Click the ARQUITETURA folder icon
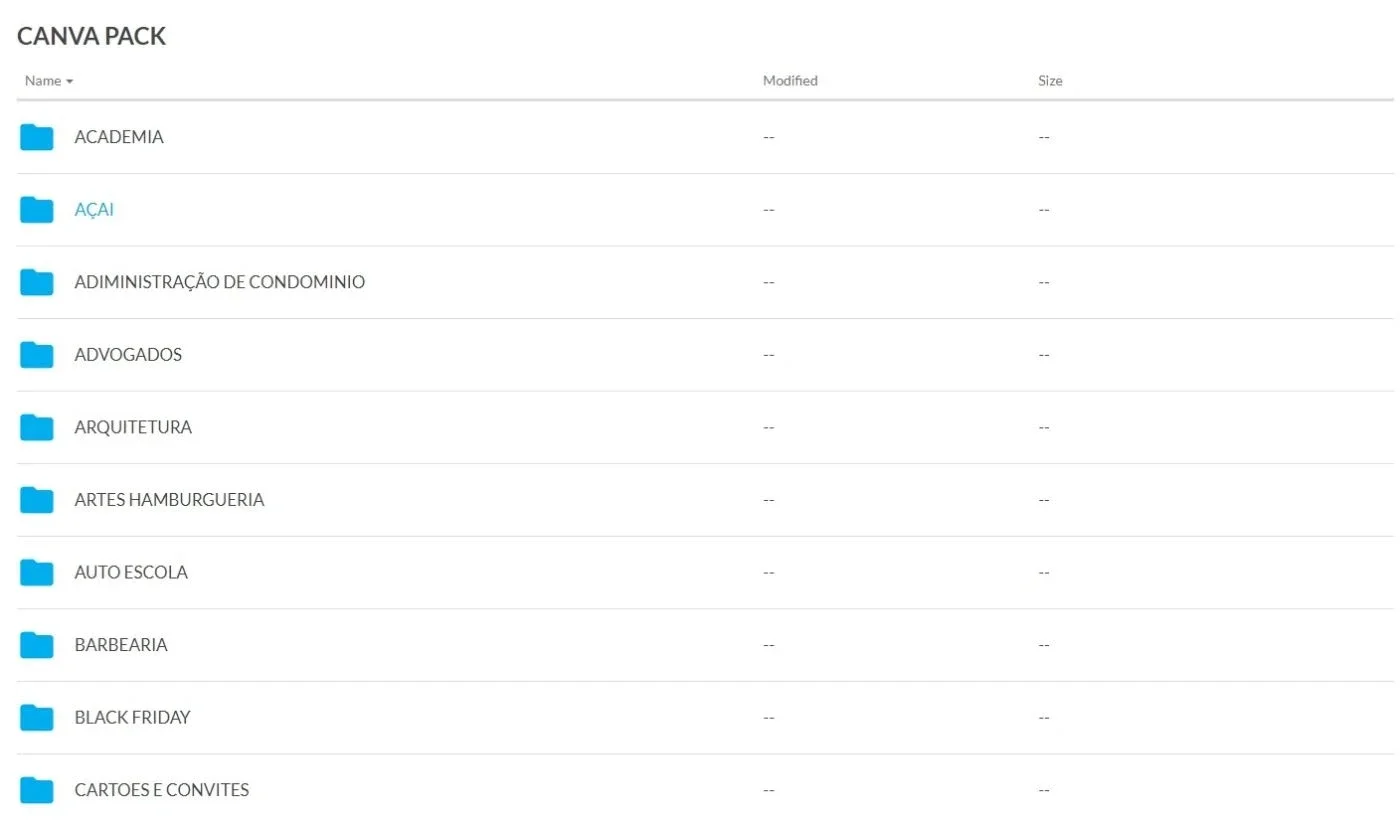 (x=37, y=427)
